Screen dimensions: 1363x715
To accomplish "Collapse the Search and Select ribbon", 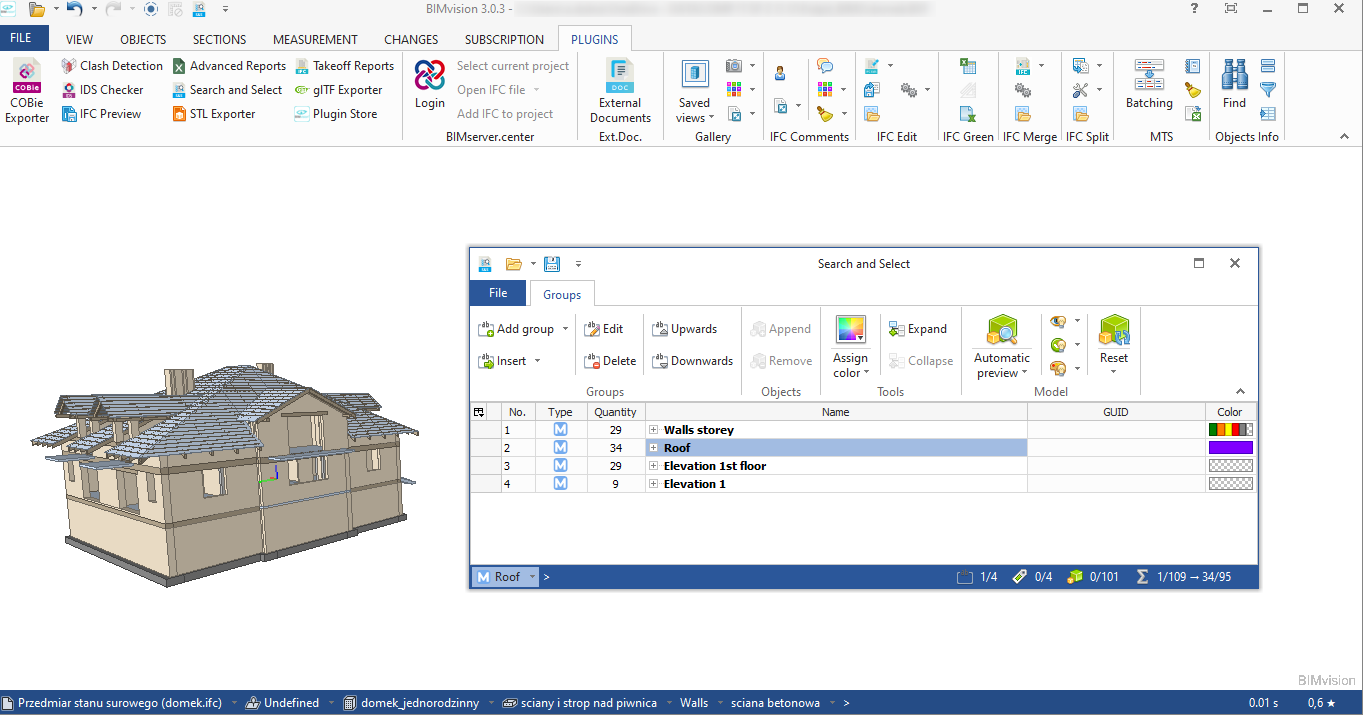I will coord(1241,392).
